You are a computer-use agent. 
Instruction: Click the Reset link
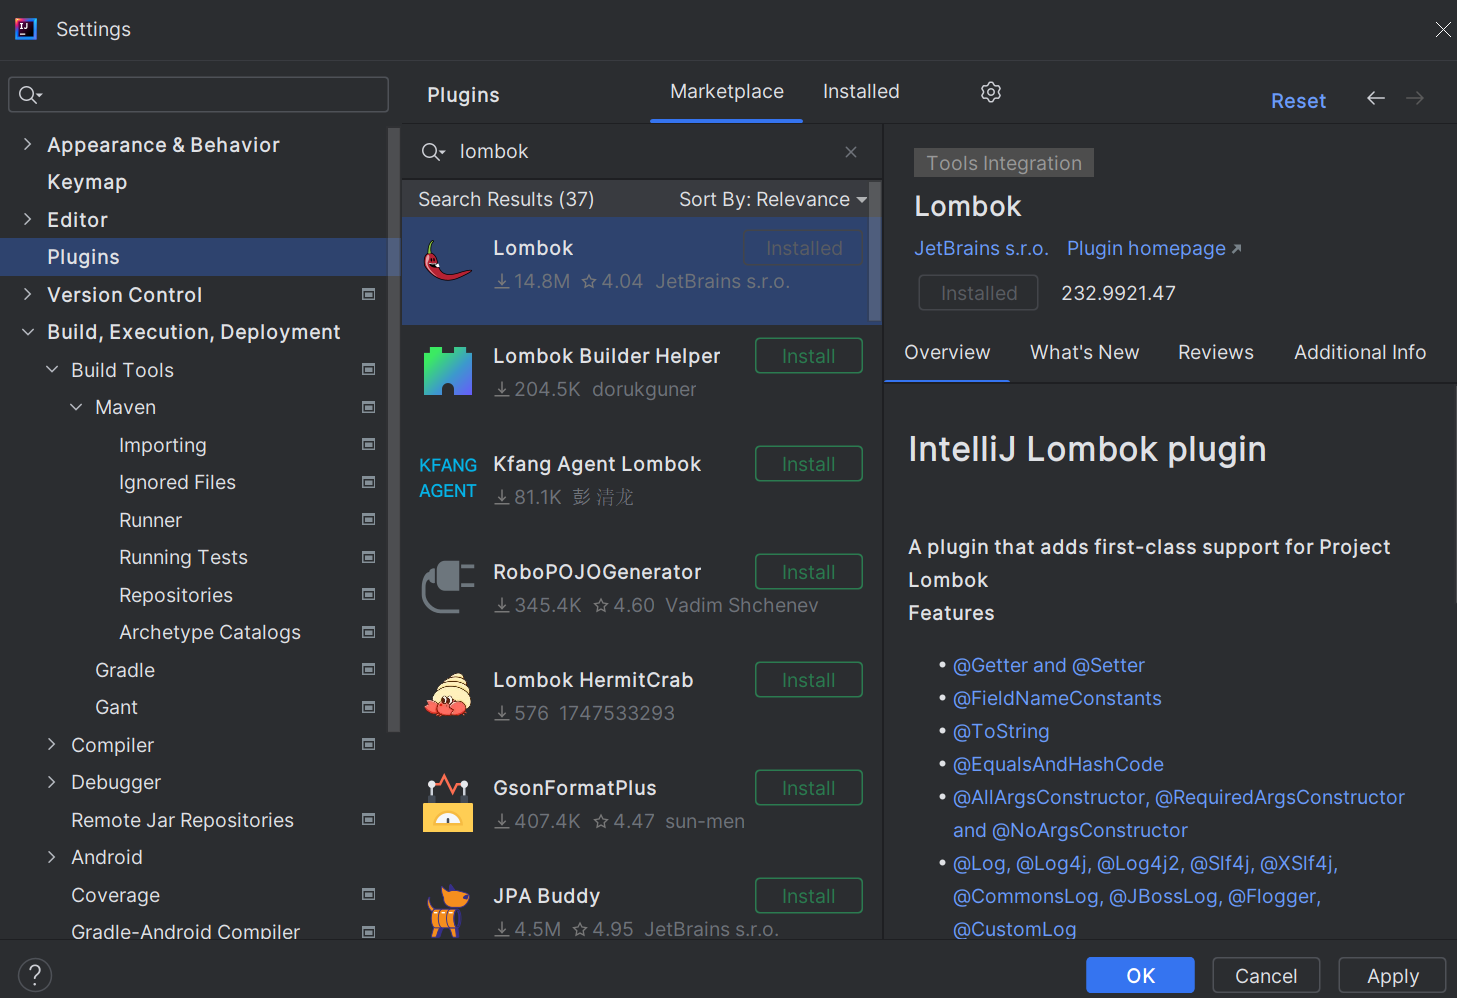pyautogui.click(x=1298, y=101)
